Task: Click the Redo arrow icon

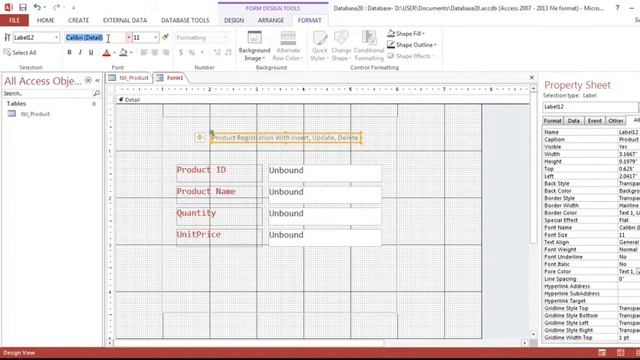Action: [56, 7]
